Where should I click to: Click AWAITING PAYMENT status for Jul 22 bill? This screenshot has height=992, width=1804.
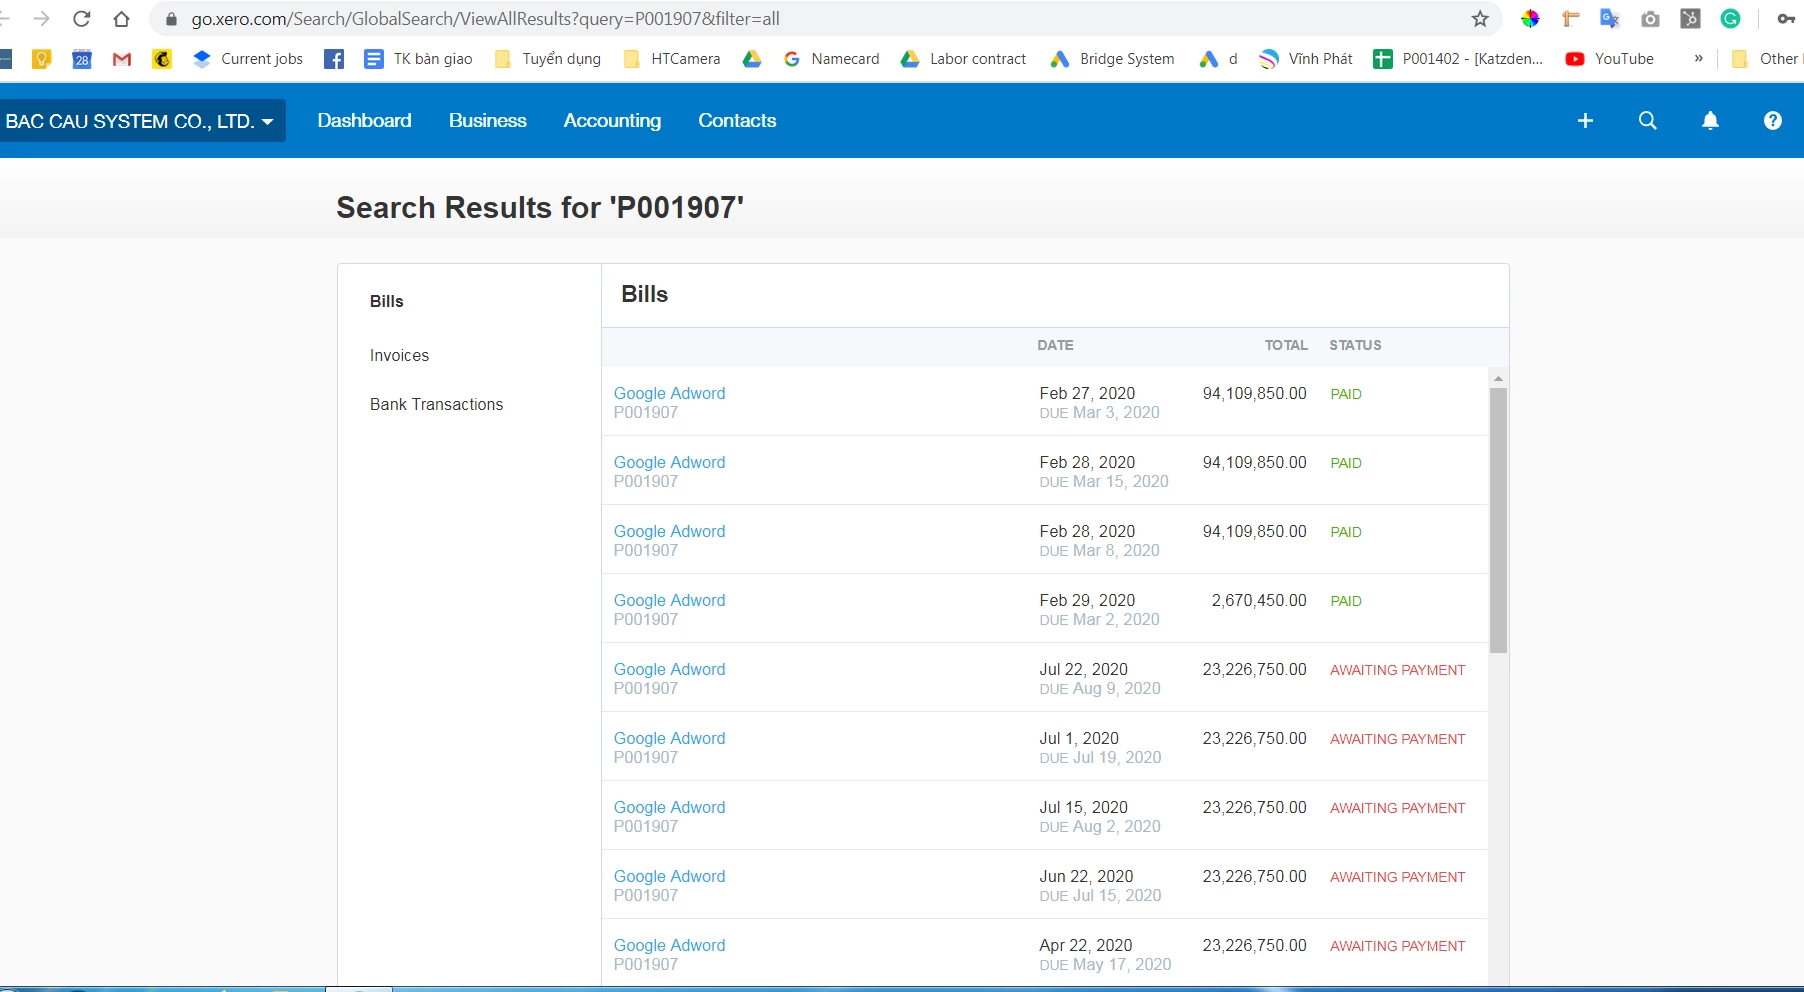1397,671
